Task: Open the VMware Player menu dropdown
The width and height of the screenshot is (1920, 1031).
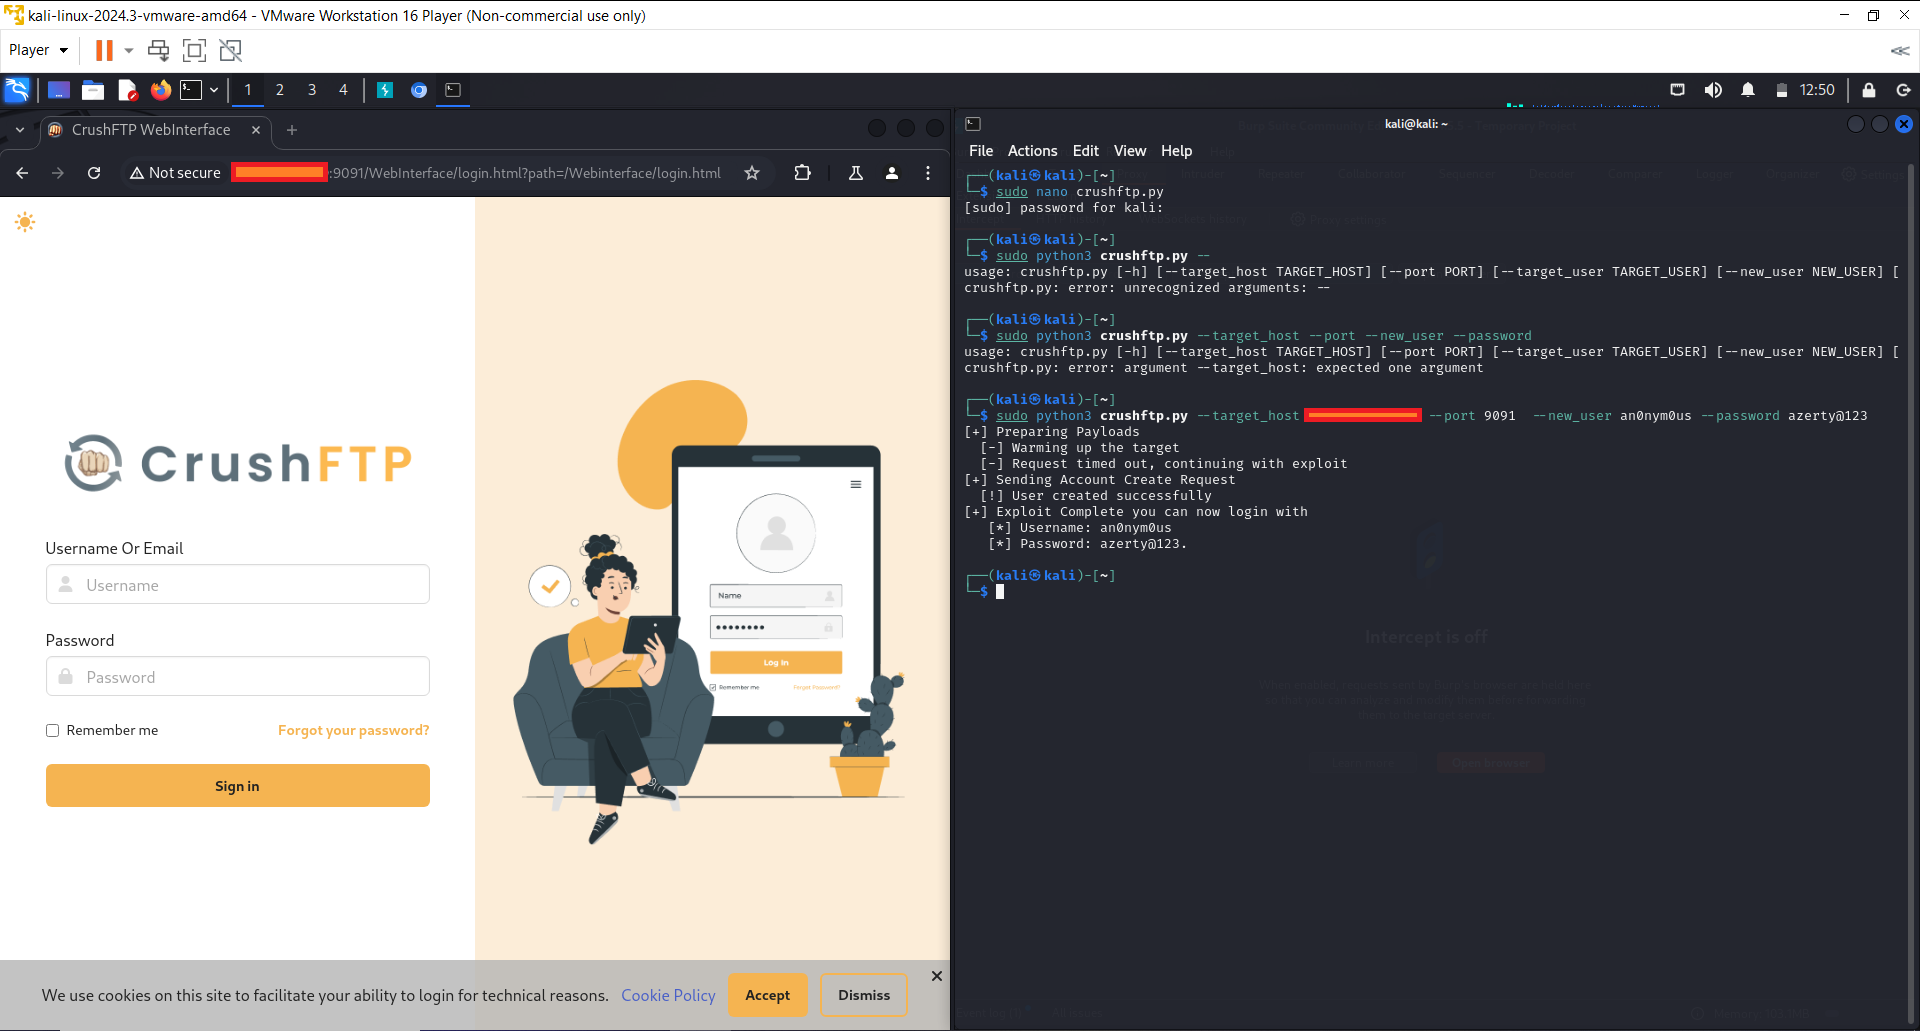Action: [38, 50]
